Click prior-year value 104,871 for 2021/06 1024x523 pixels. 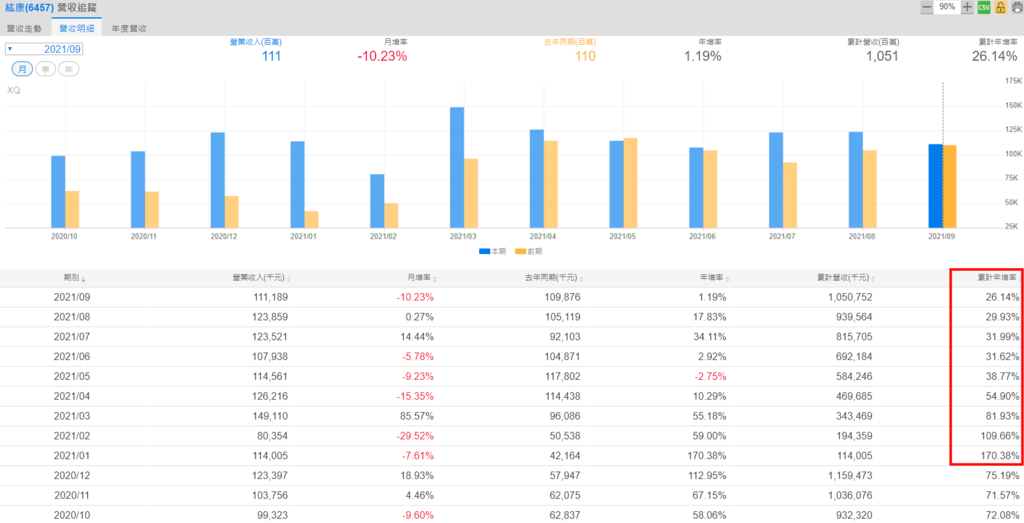[x=560, y=357]
